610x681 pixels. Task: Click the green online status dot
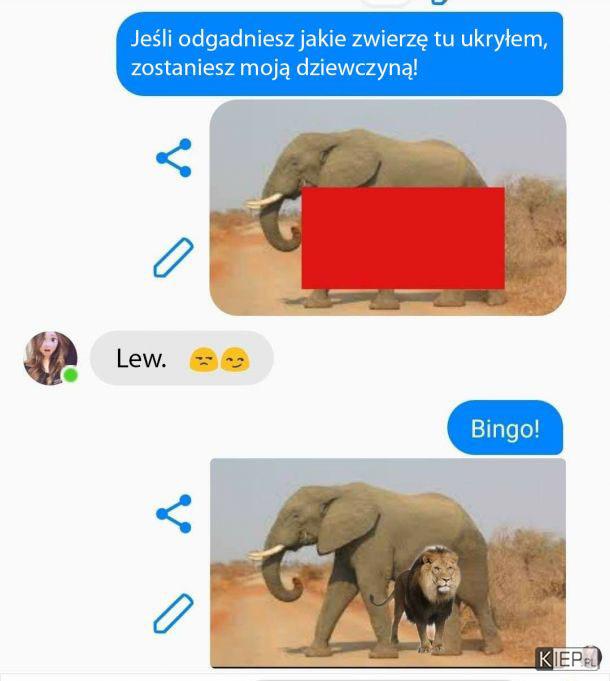pyautogui.click(x=70, y=374)
